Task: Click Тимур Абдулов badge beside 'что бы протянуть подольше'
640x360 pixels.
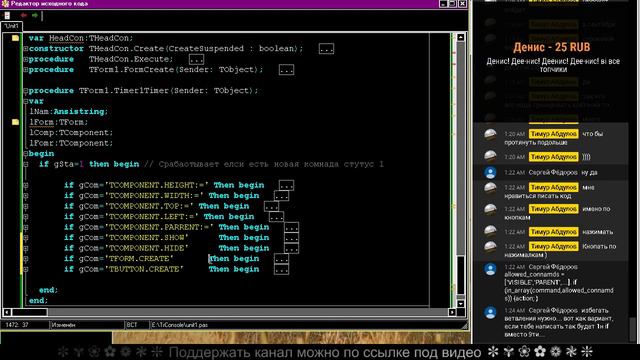Action: coord(553,134)
